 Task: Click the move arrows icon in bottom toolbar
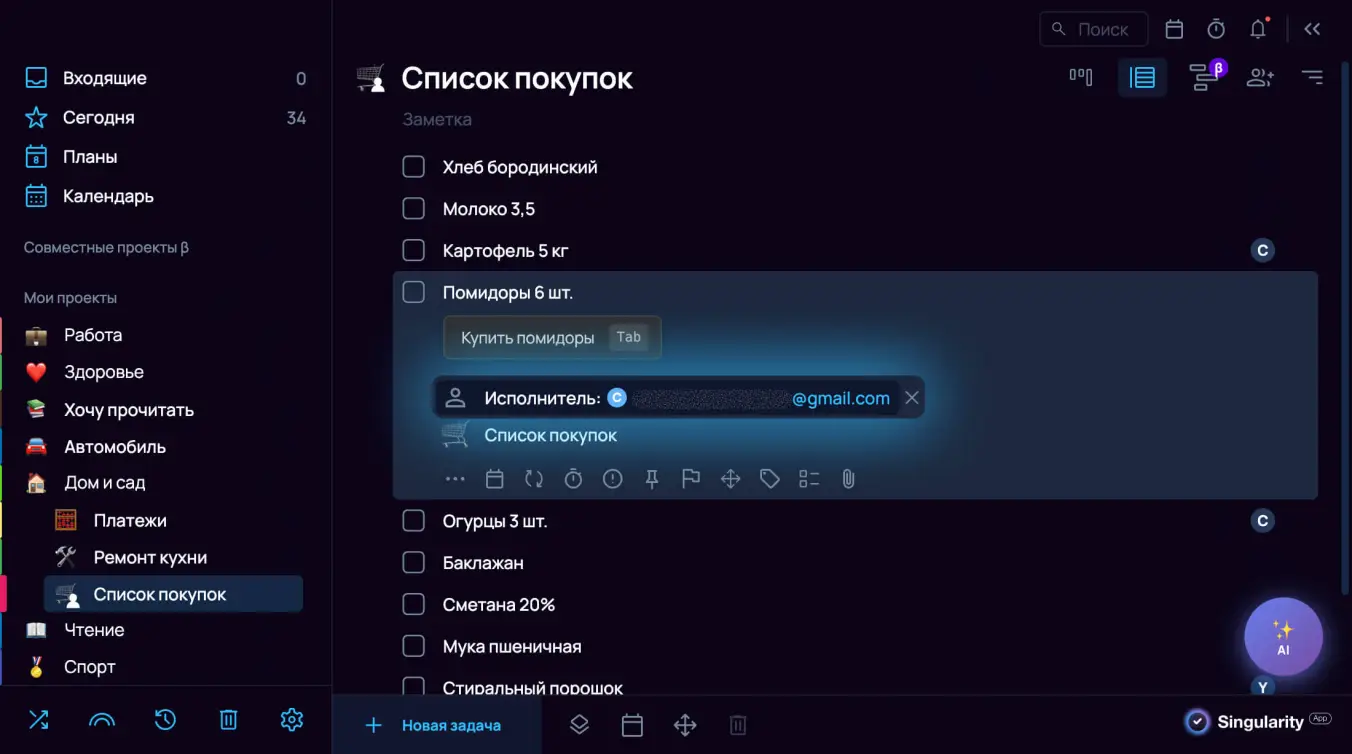coord(685,725)
